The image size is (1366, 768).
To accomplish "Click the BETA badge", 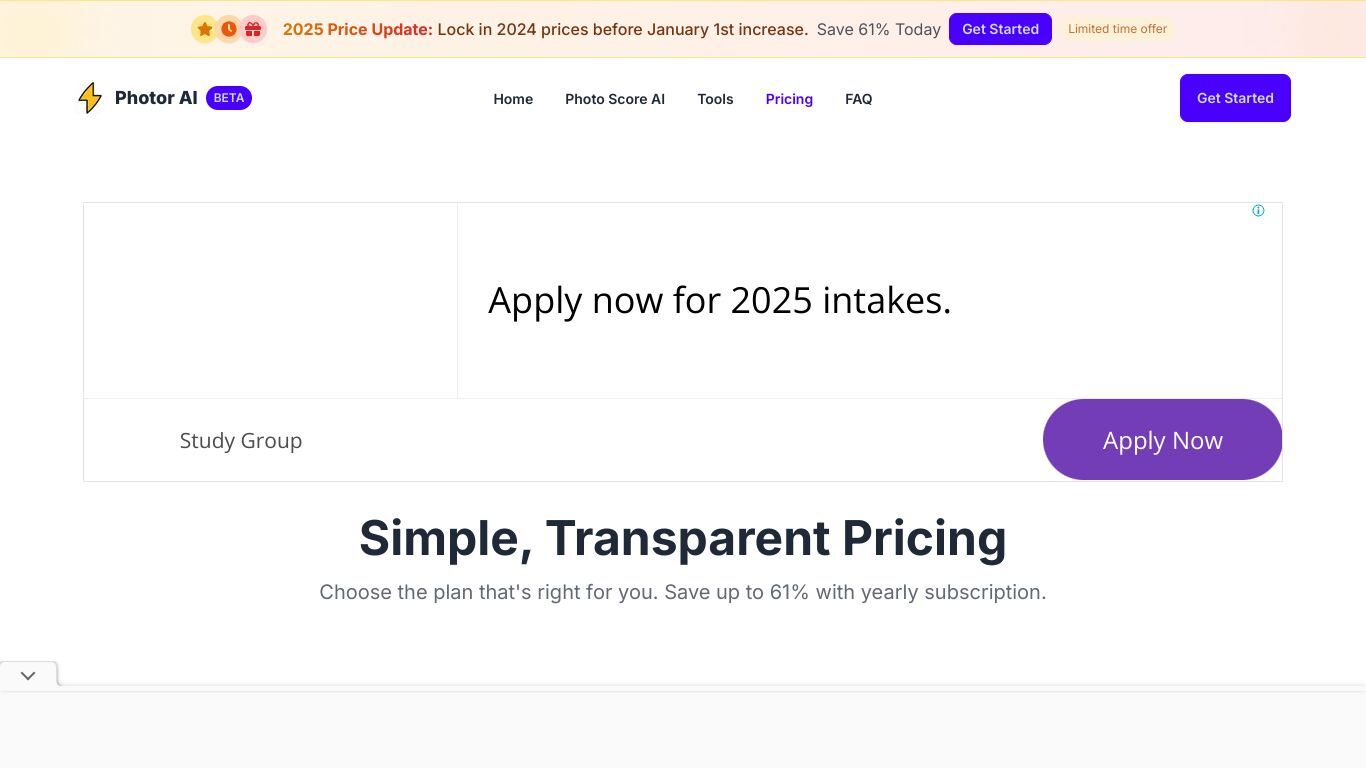I will click(229, 98).
